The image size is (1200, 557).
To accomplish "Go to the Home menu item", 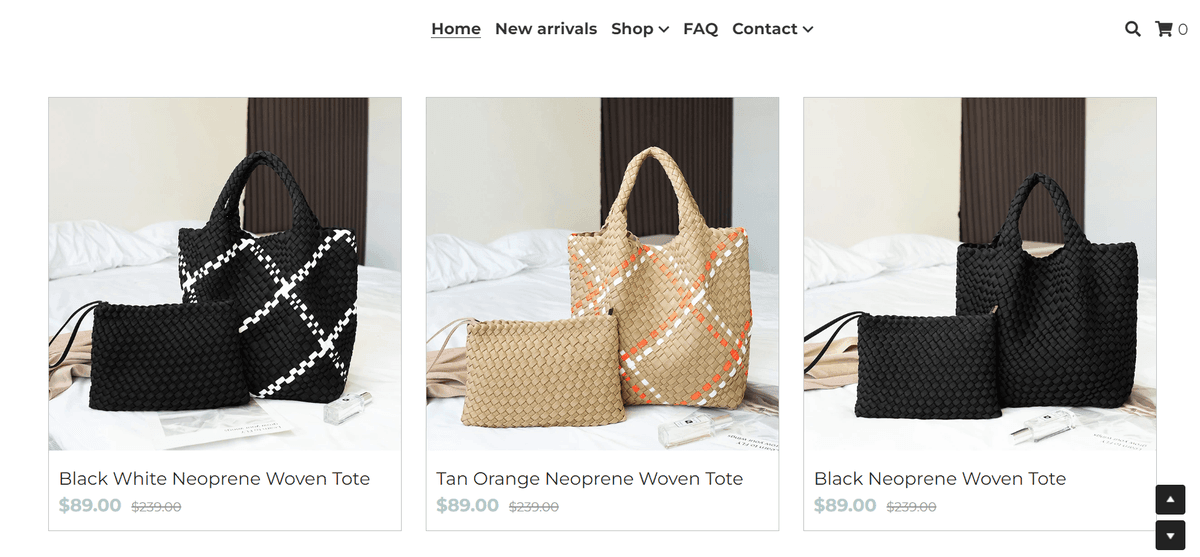I will 456,29.
